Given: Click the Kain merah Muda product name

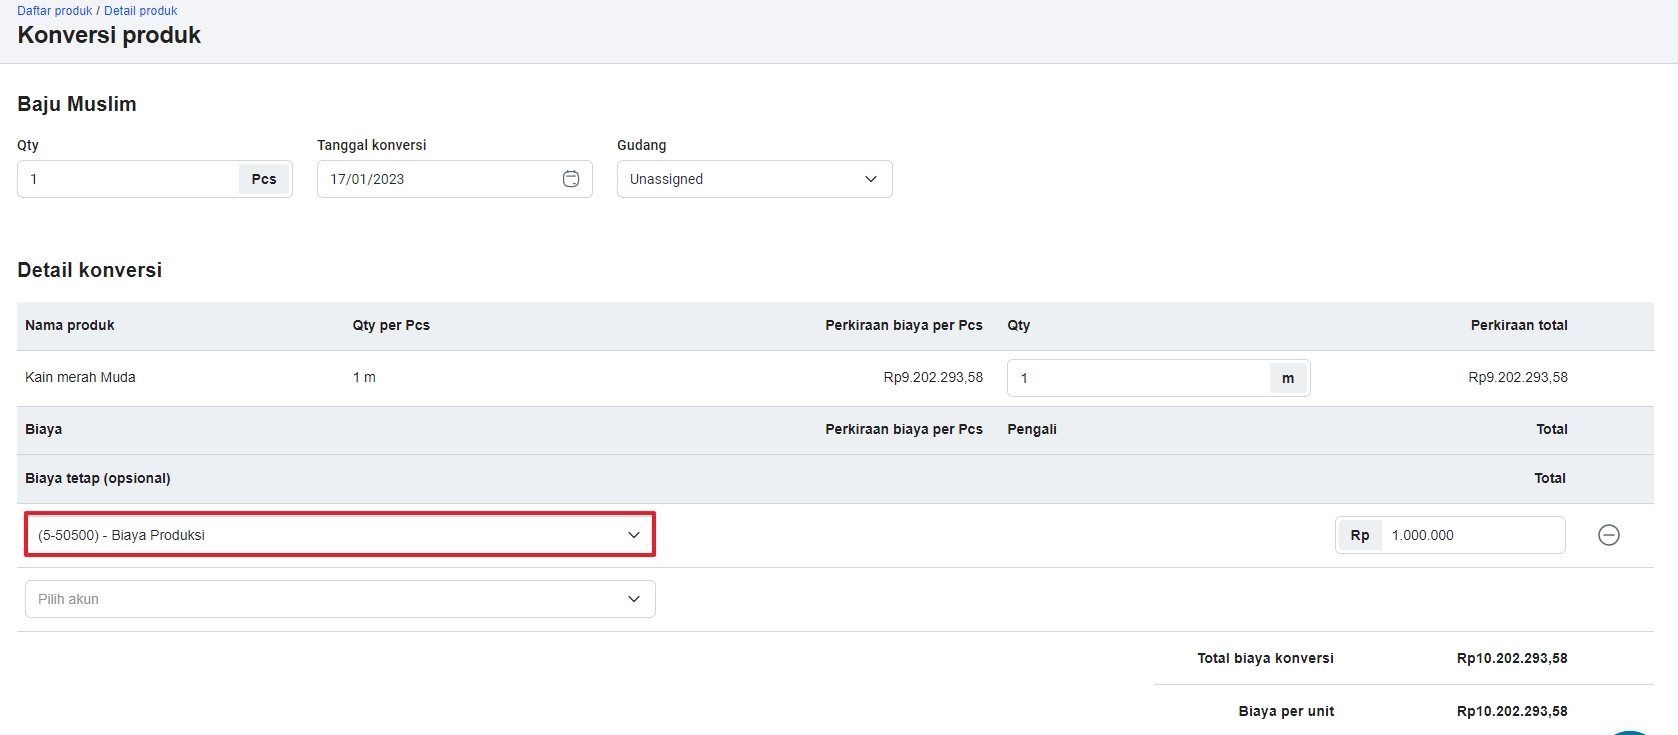Looking at the screenshot, I should click(80, 377).
